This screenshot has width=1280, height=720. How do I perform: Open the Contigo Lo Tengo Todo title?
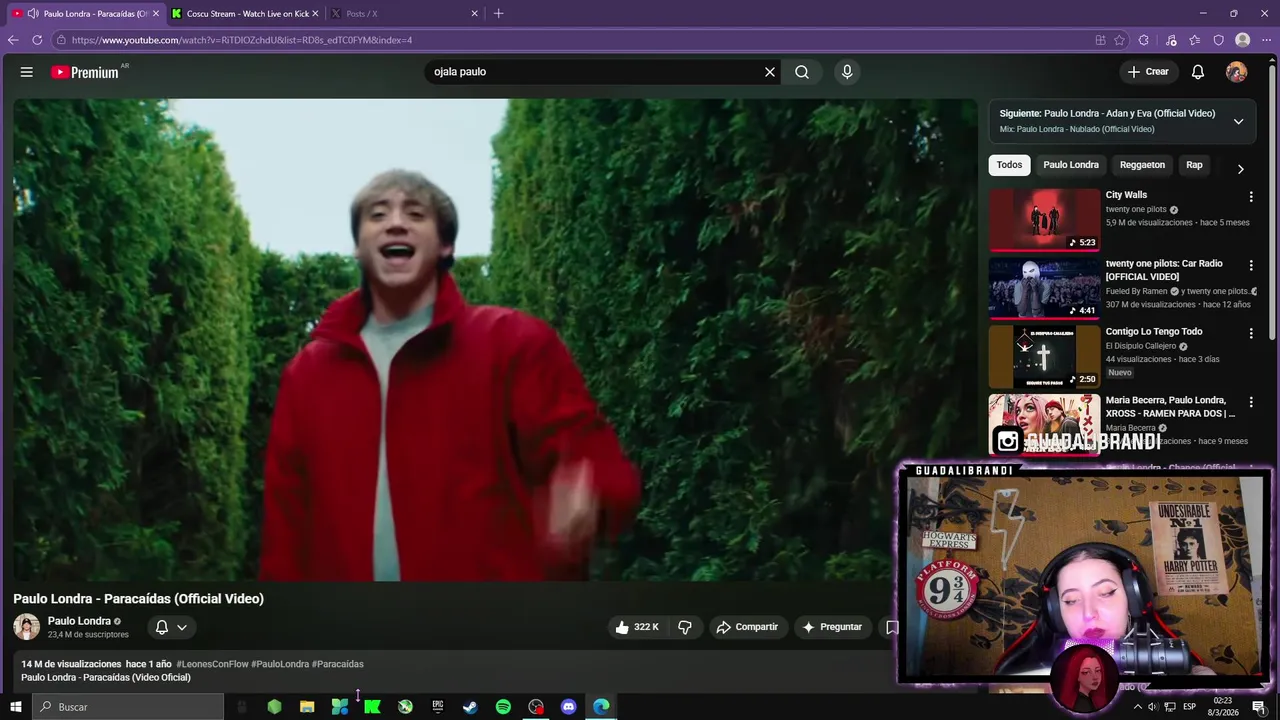point(1154,332)
